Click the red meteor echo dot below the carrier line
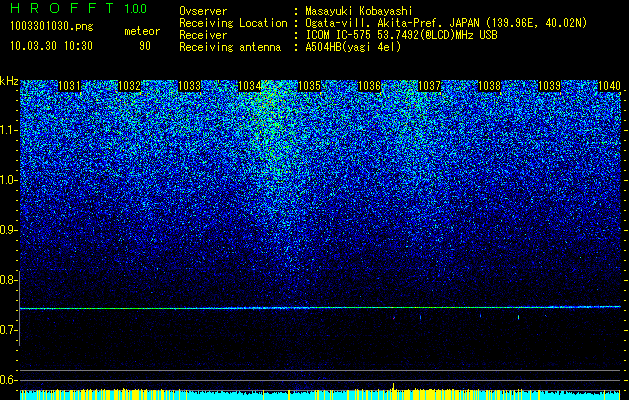 394,318
